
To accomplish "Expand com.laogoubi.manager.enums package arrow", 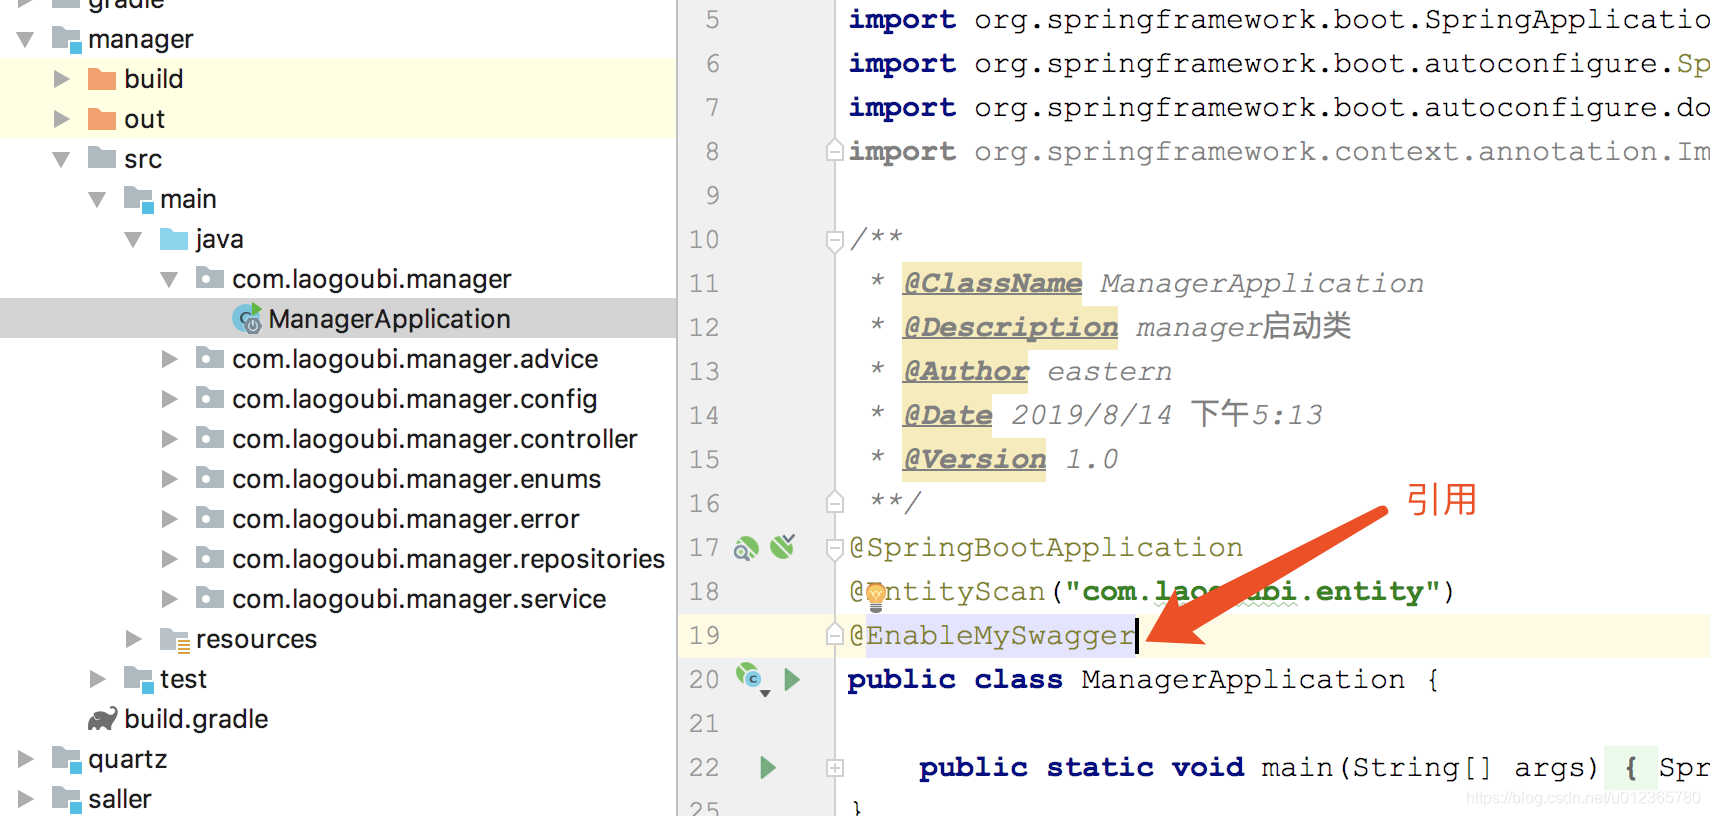I will (170, 479).
